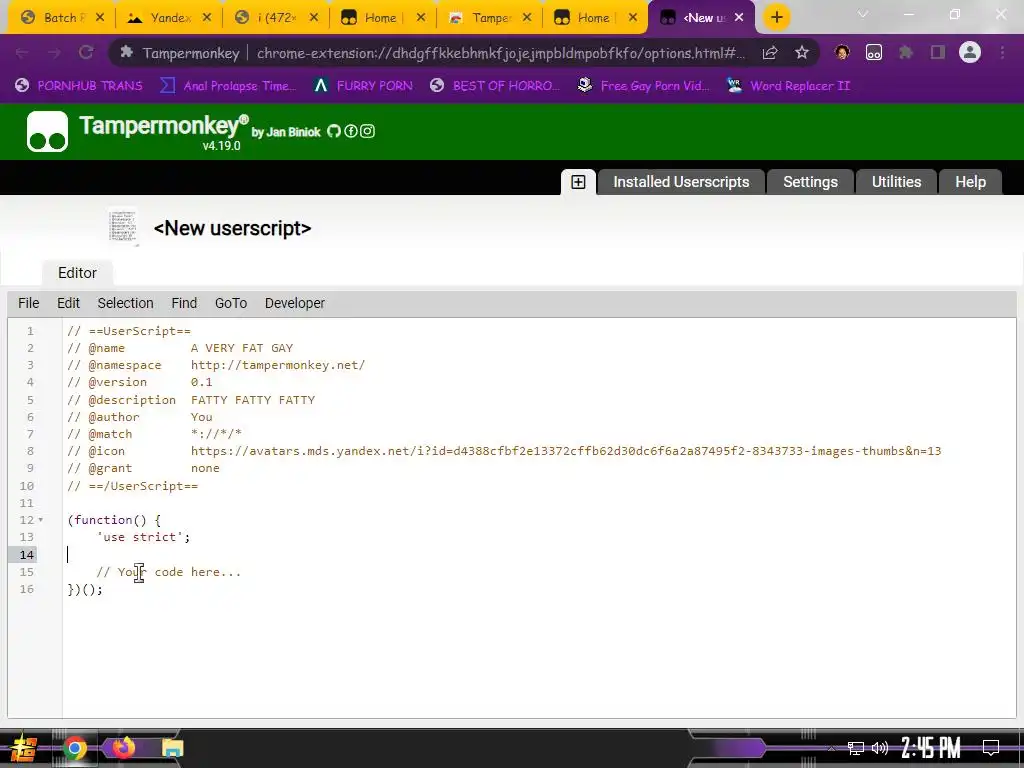Open Chrome's three-dot menu
The width and height of the screenshot is (1024, 768).
click(1002, 52)
